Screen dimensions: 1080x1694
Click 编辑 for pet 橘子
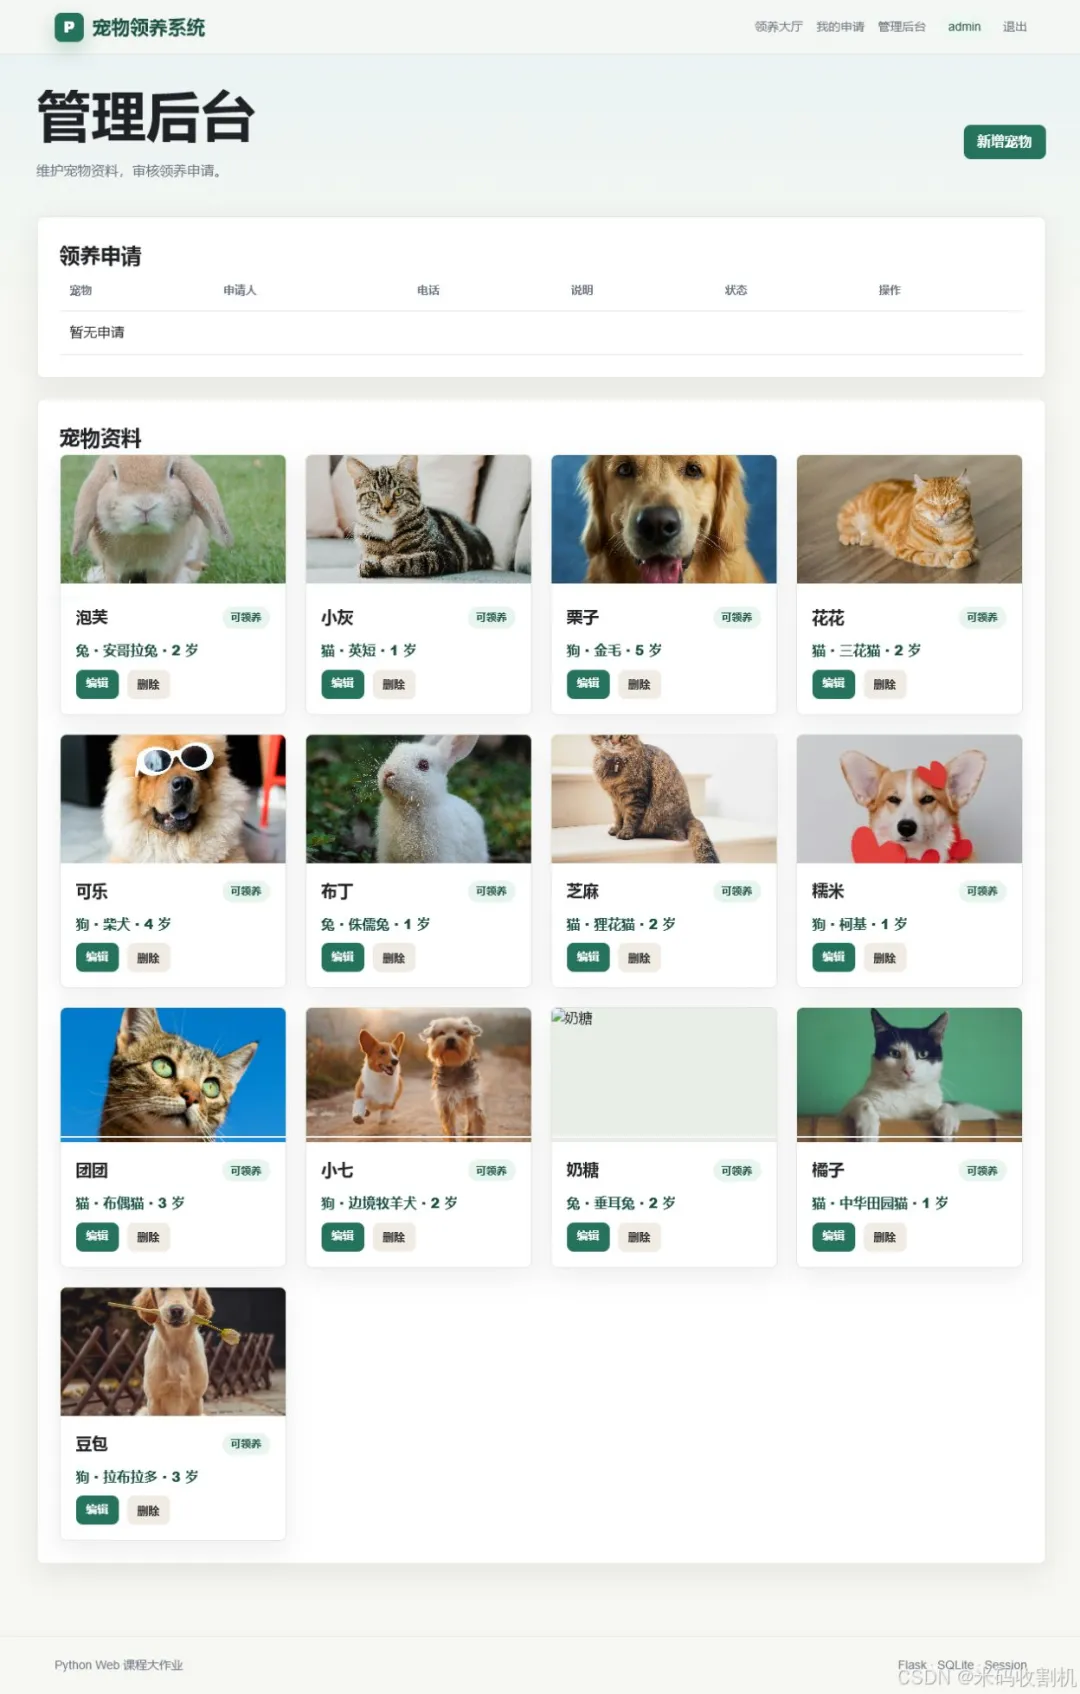(x=833, y=1237)
